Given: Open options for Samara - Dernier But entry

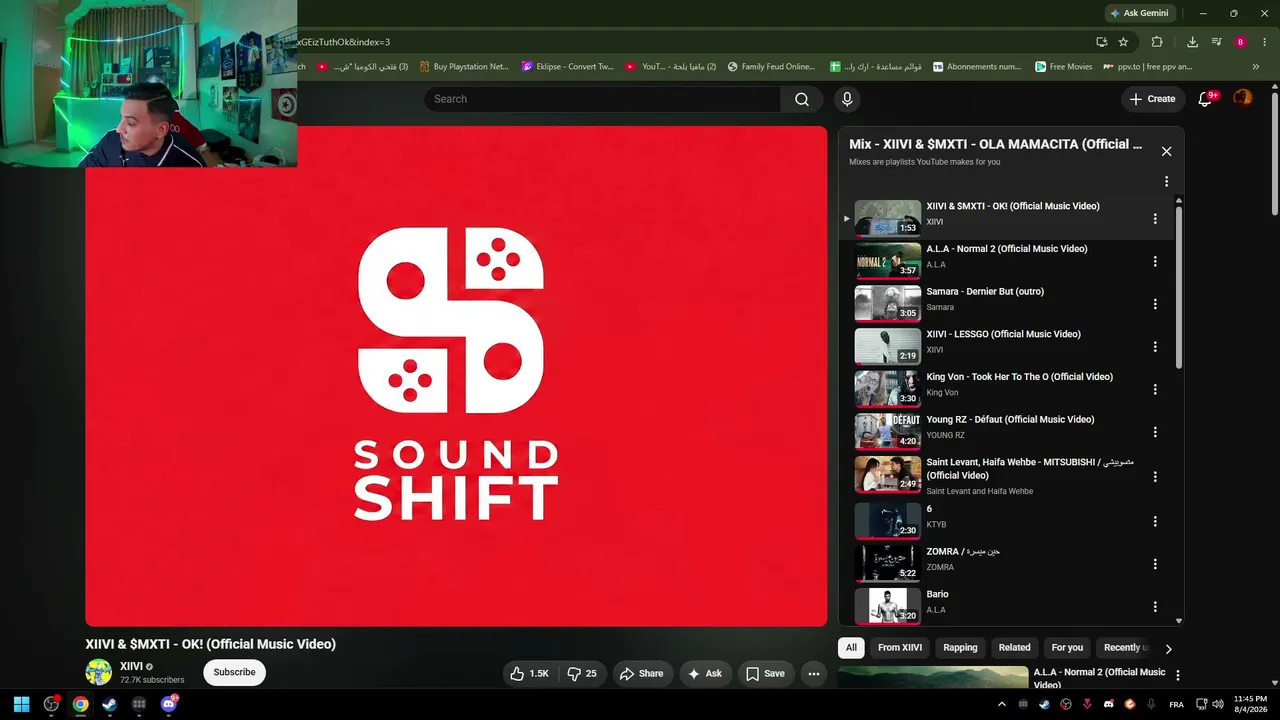Looking at the screenshot, I should click(x=1155, y=304).
